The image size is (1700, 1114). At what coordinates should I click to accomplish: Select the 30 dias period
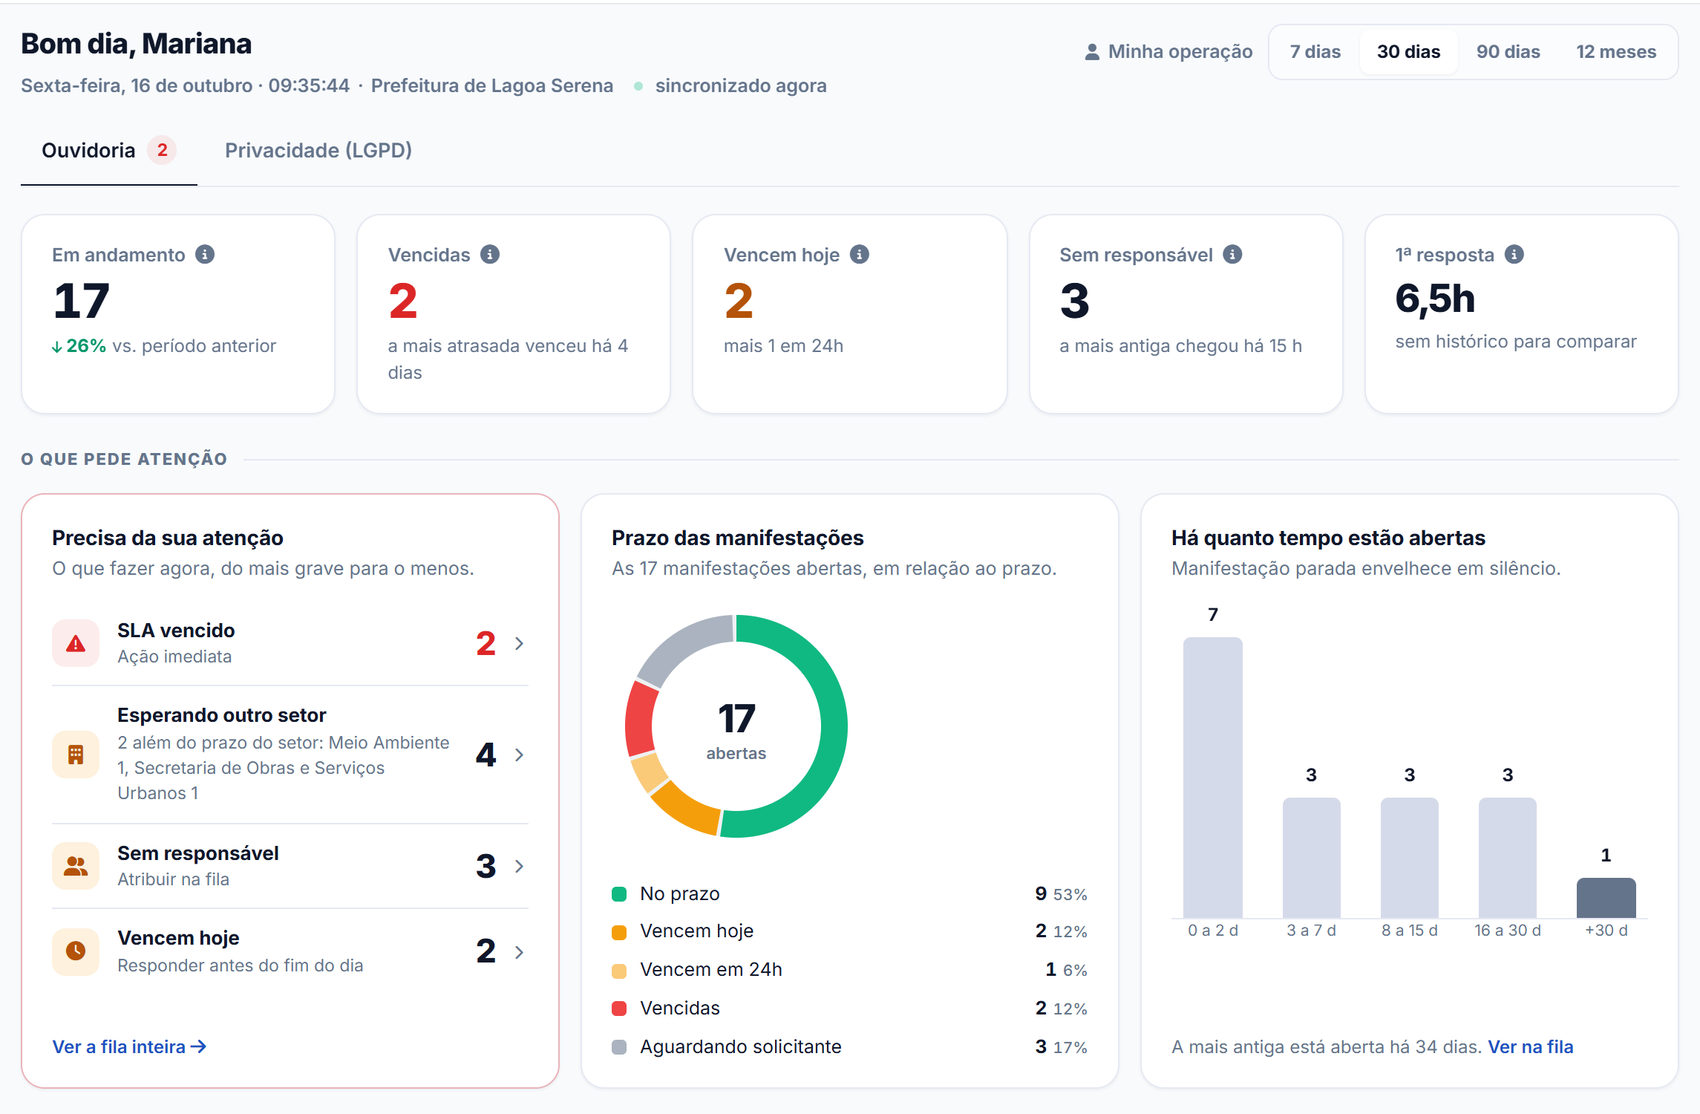[1408, 52]
